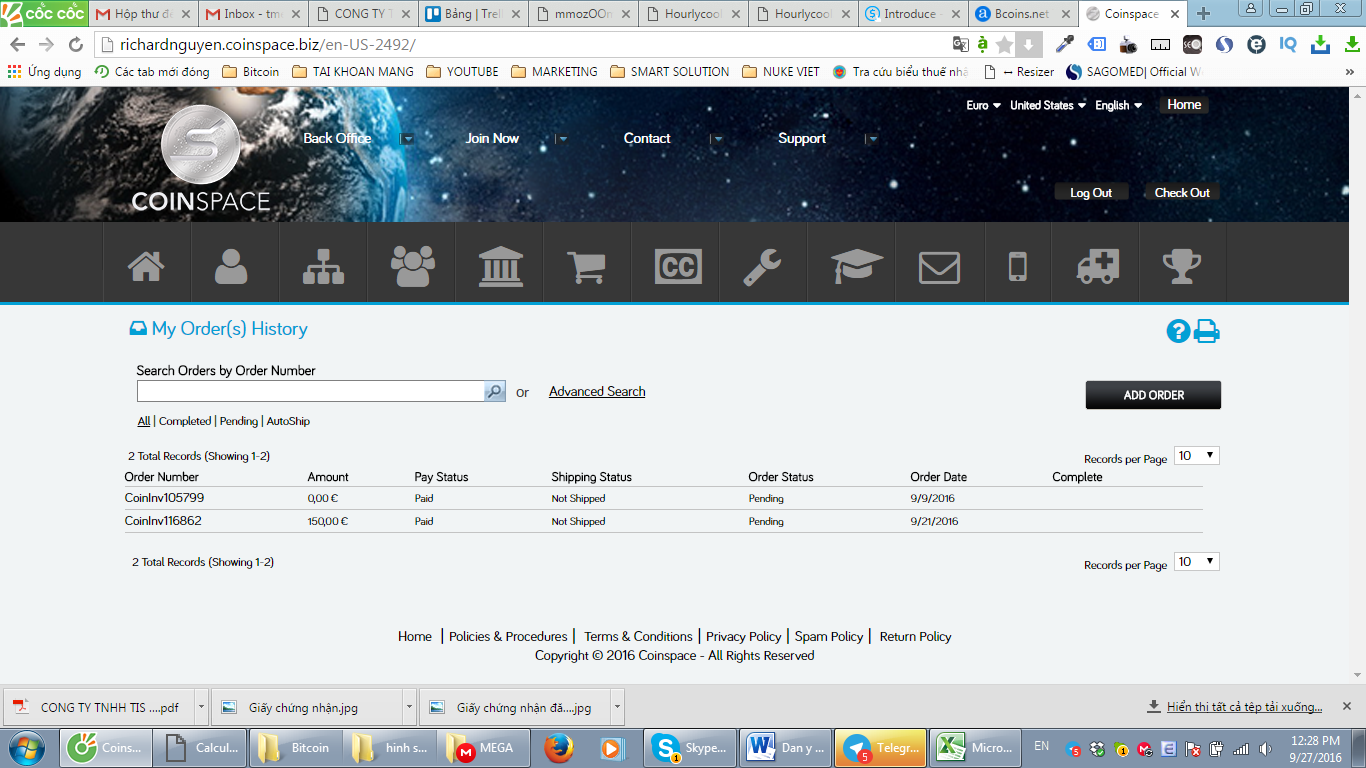
Task: Click the Order Date column header
Action: [938, 477]
